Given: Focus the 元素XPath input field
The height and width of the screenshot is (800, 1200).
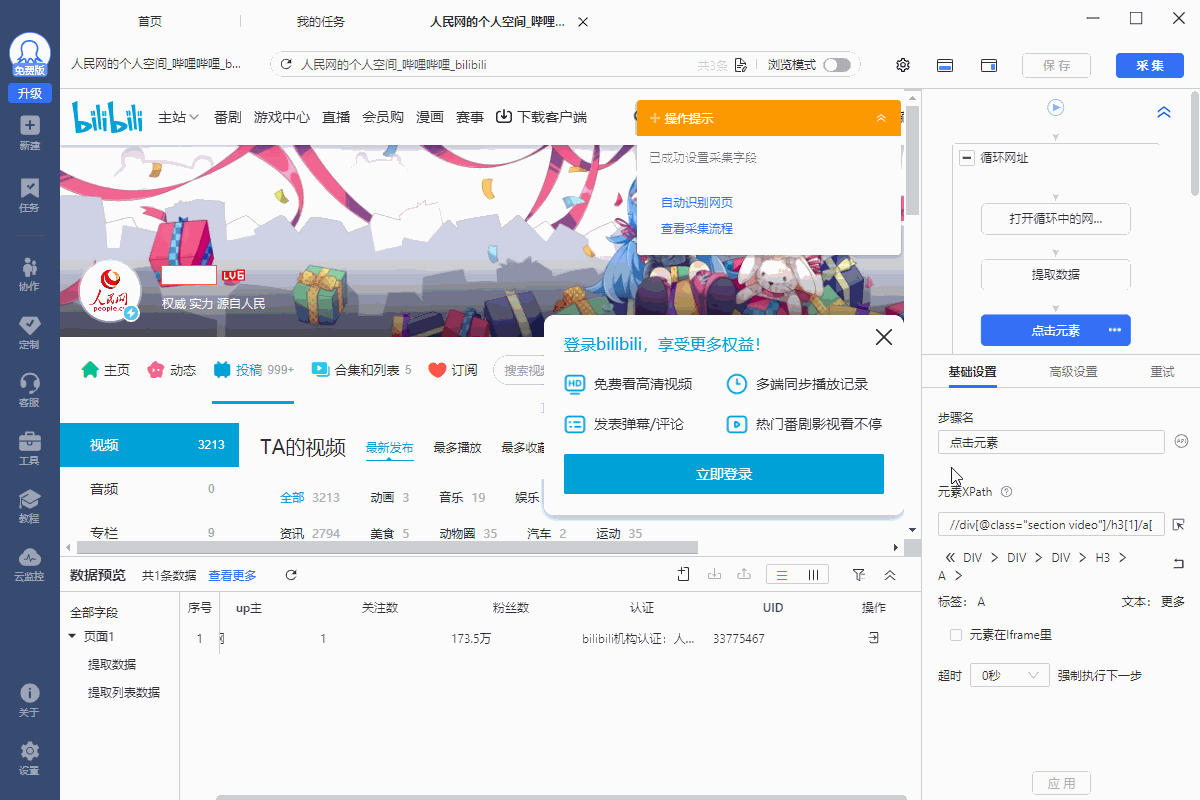Looking at the screenshot, I should (x=1051, y=525).
